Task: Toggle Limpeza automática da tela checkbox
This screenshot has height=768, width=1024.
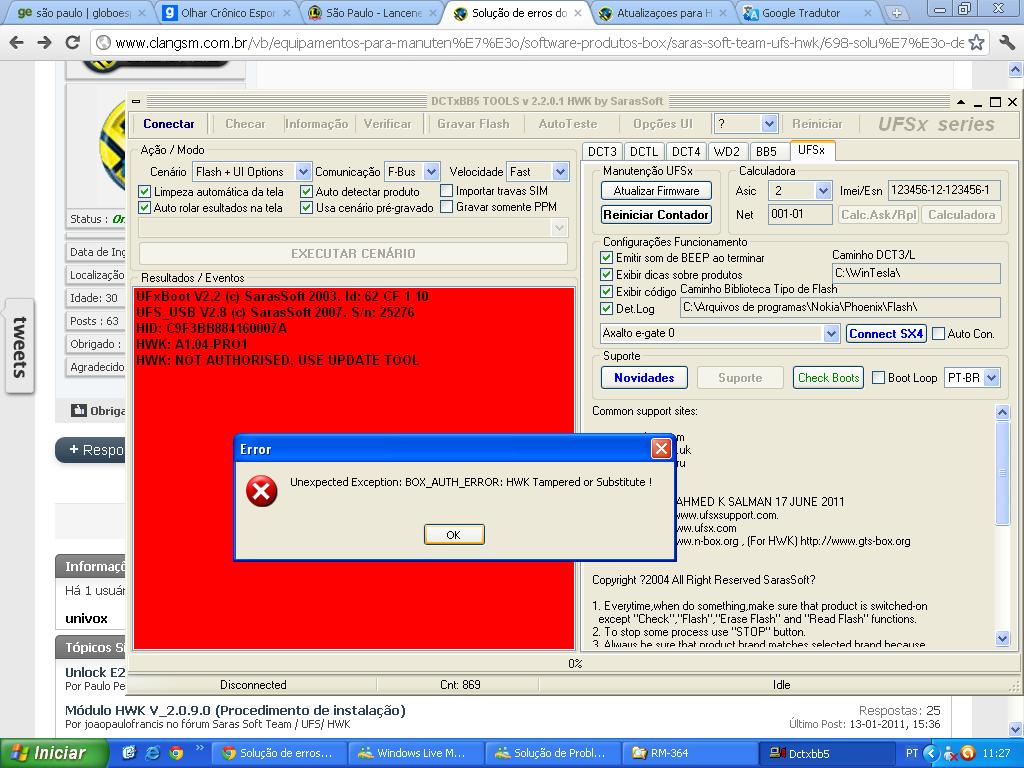Action: tap(145, 191)
